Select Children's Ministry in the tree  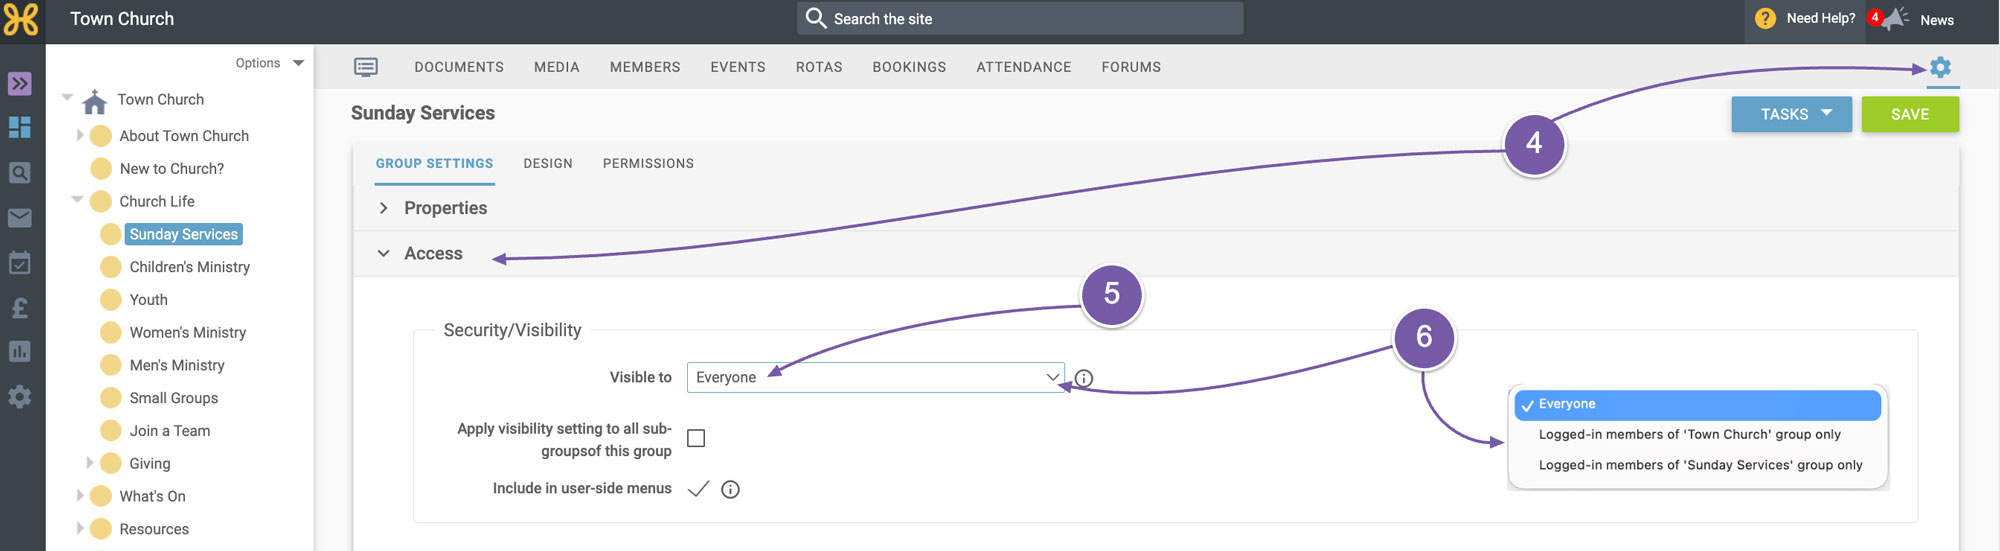[190, 267]
